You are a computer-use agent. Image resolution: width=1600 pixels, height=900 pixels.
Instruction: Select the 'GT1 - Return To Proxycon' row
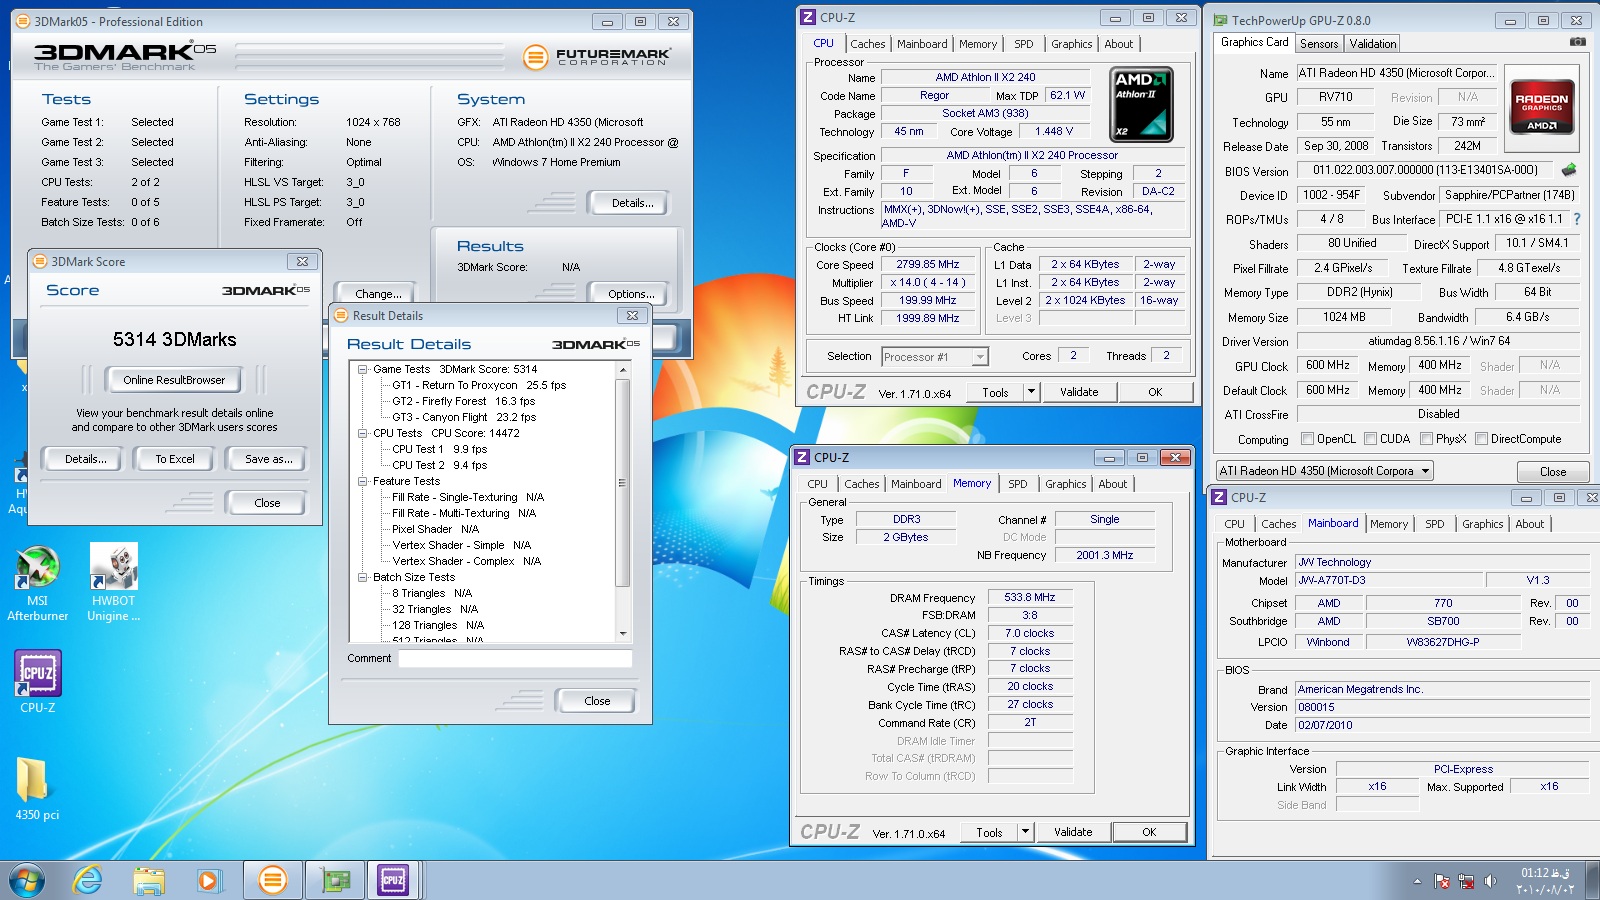tap(479, 385)
